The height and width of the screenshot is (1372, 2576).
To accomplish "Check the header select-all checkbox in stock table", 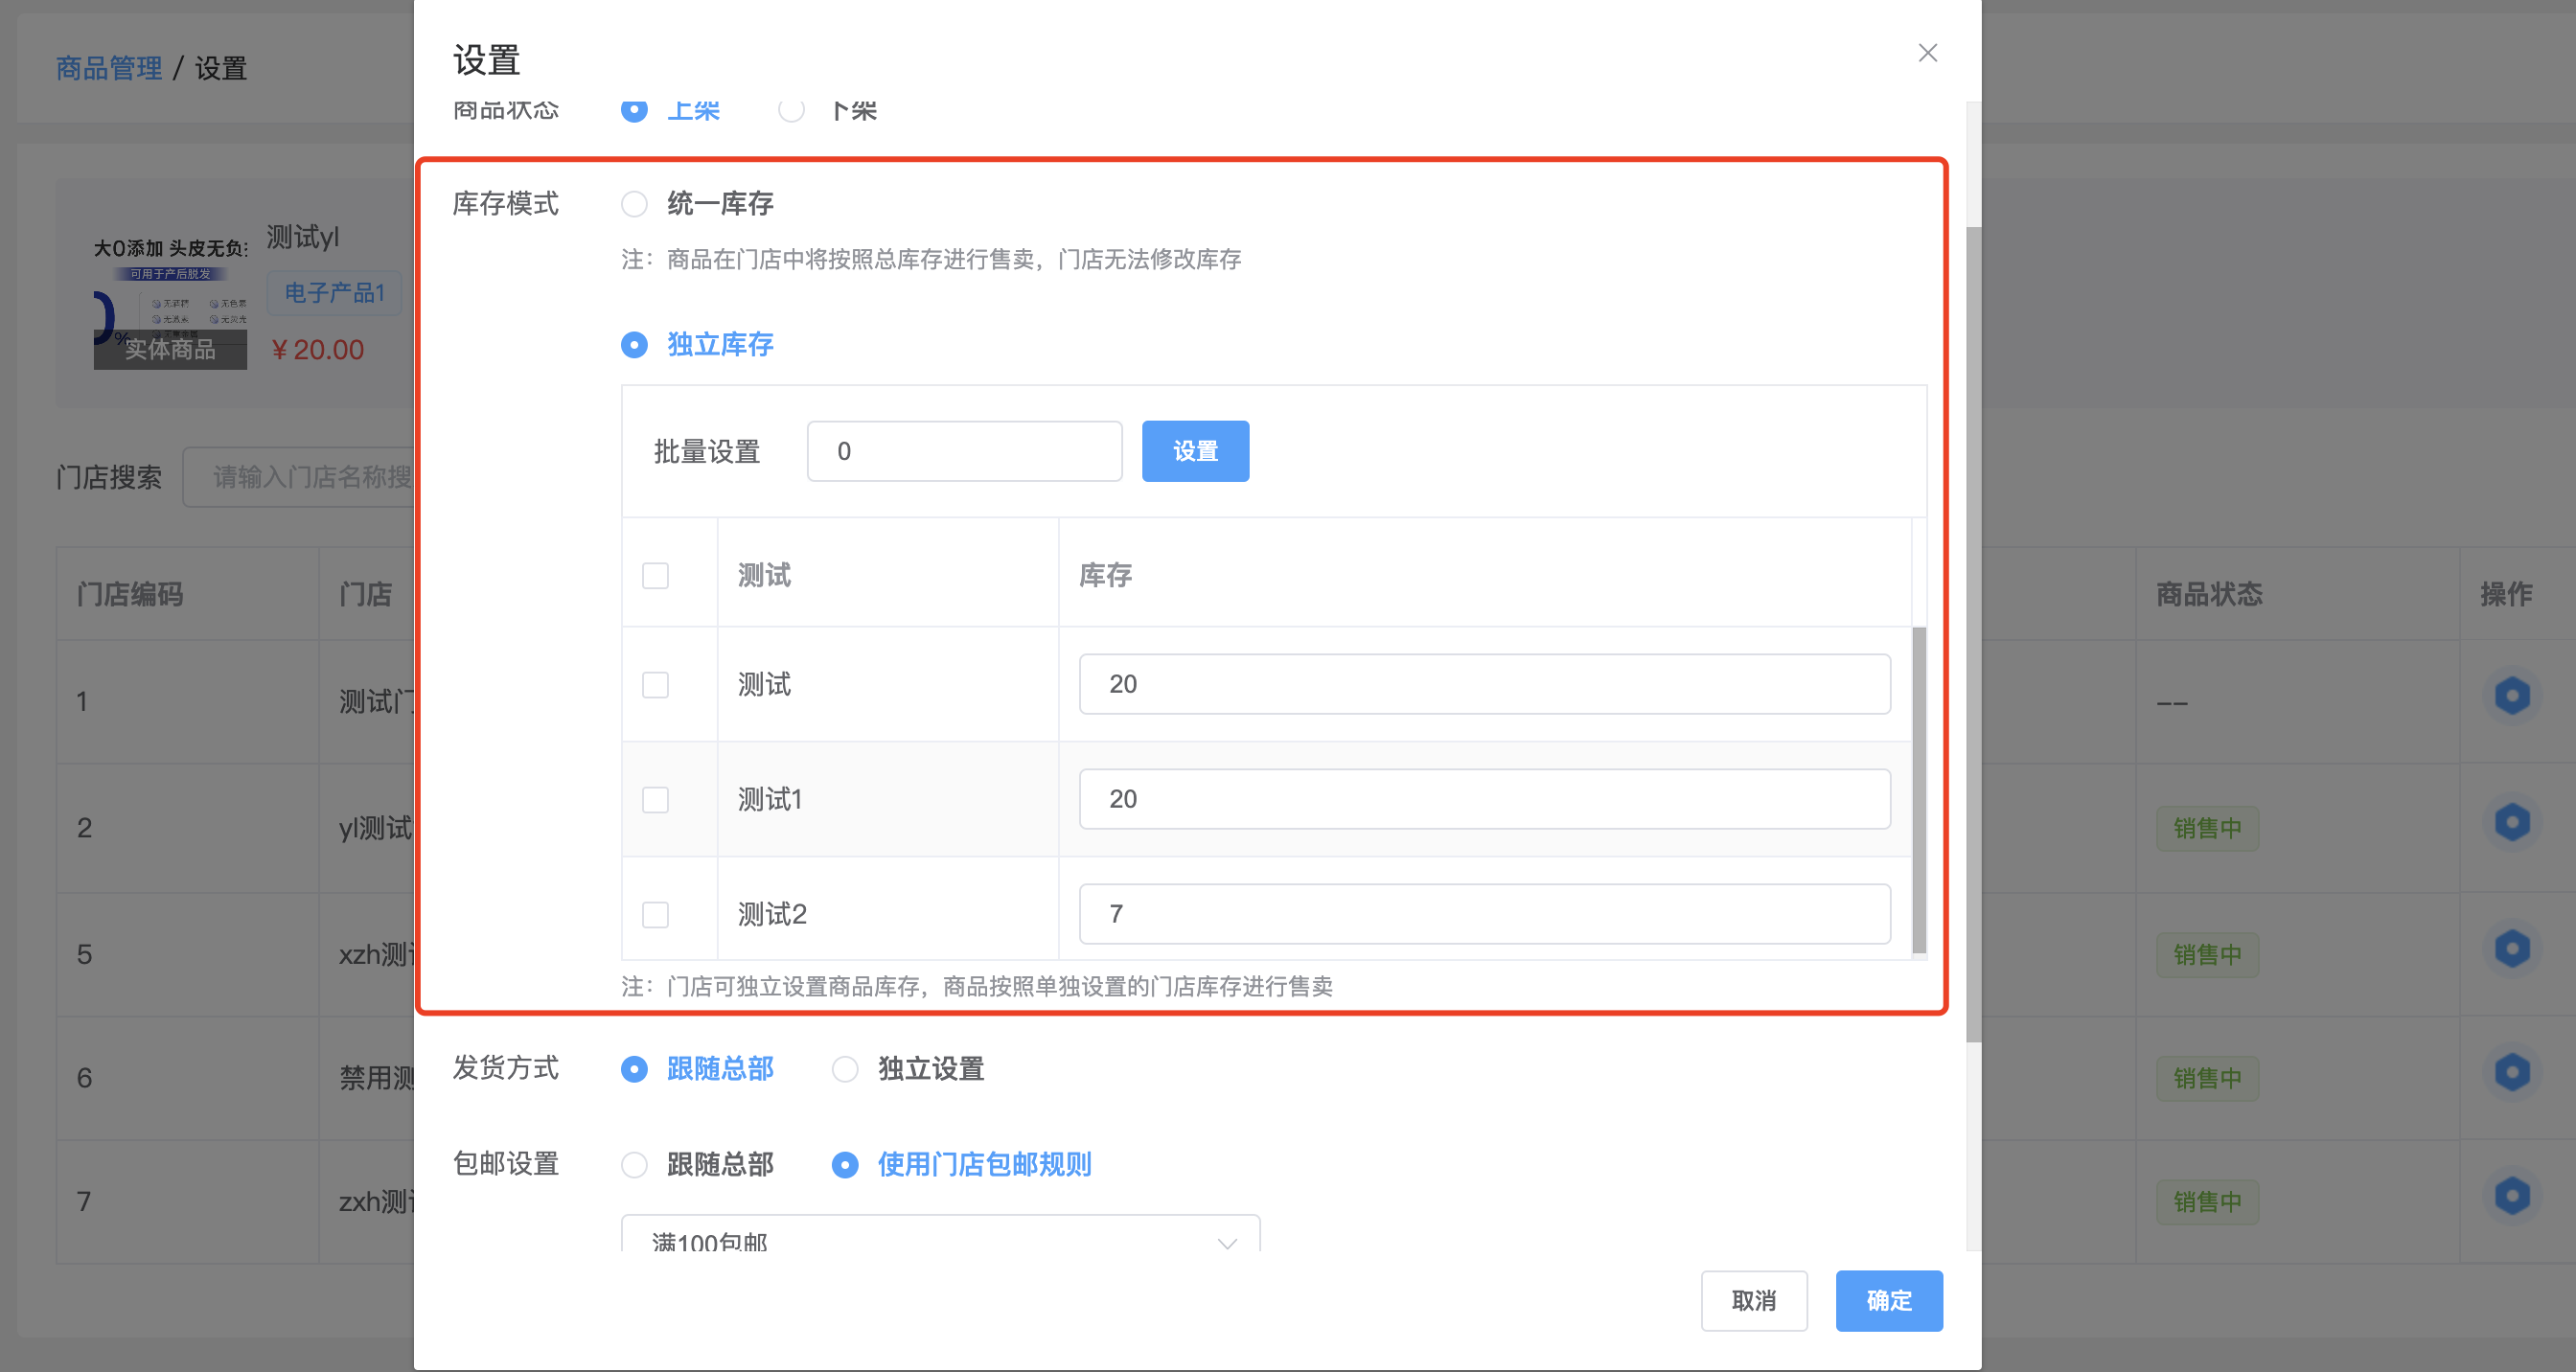I will [x=655, y=576].
